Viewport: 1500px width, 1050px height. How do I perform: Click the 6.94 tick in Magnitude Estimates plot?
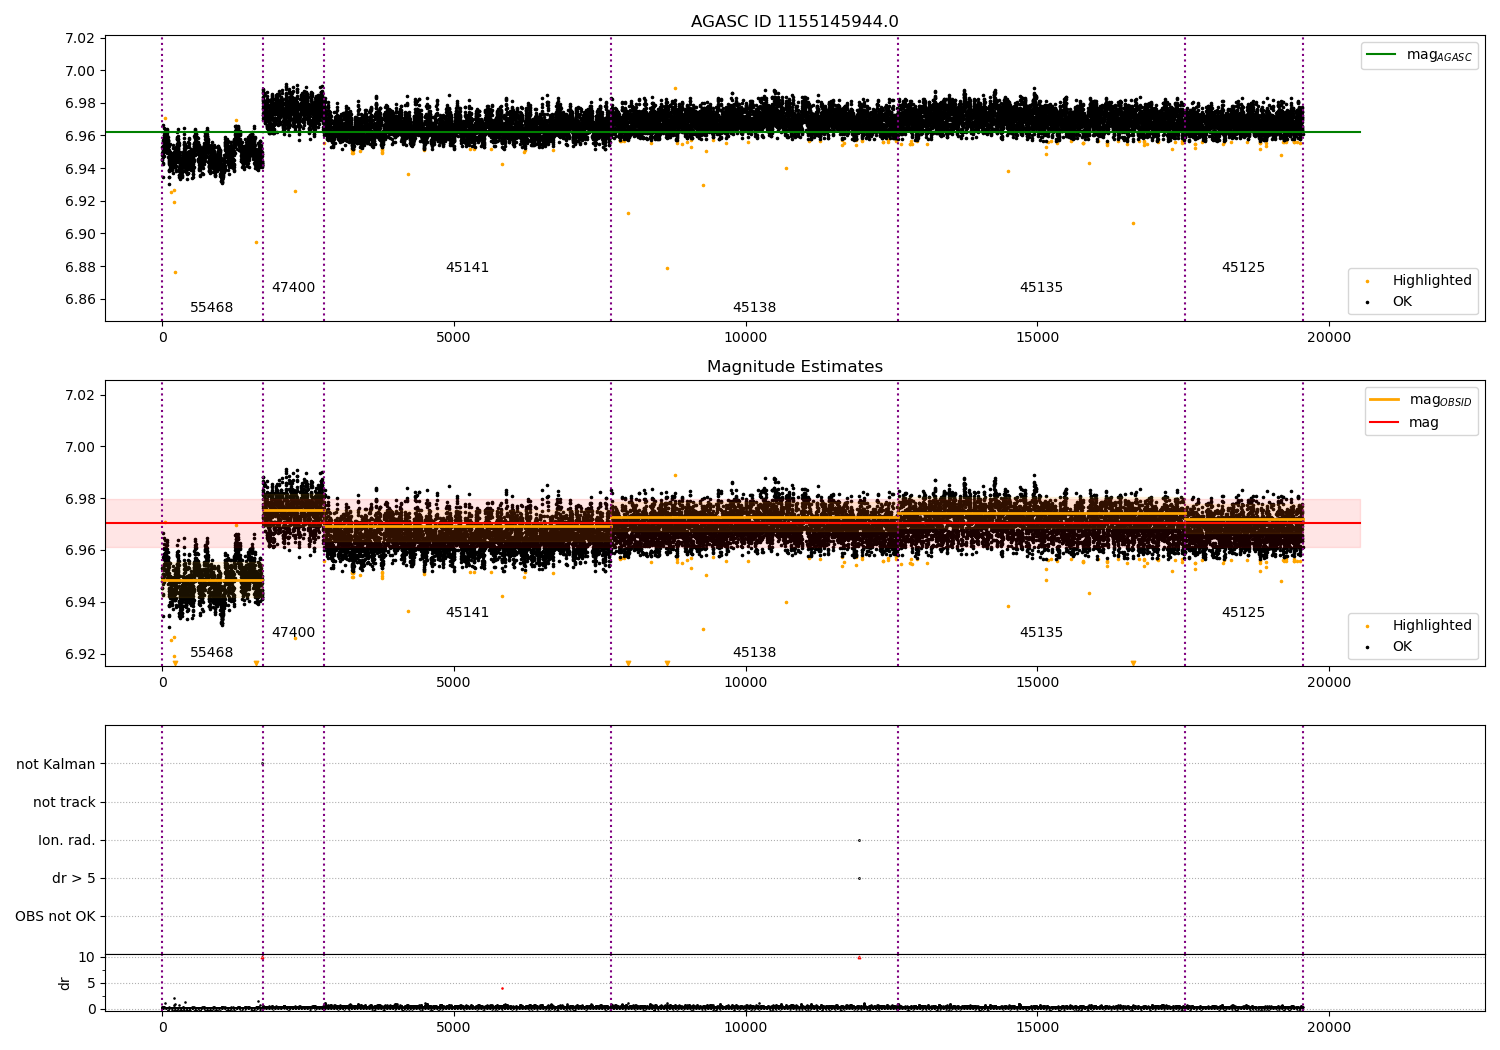click(79, 603)
